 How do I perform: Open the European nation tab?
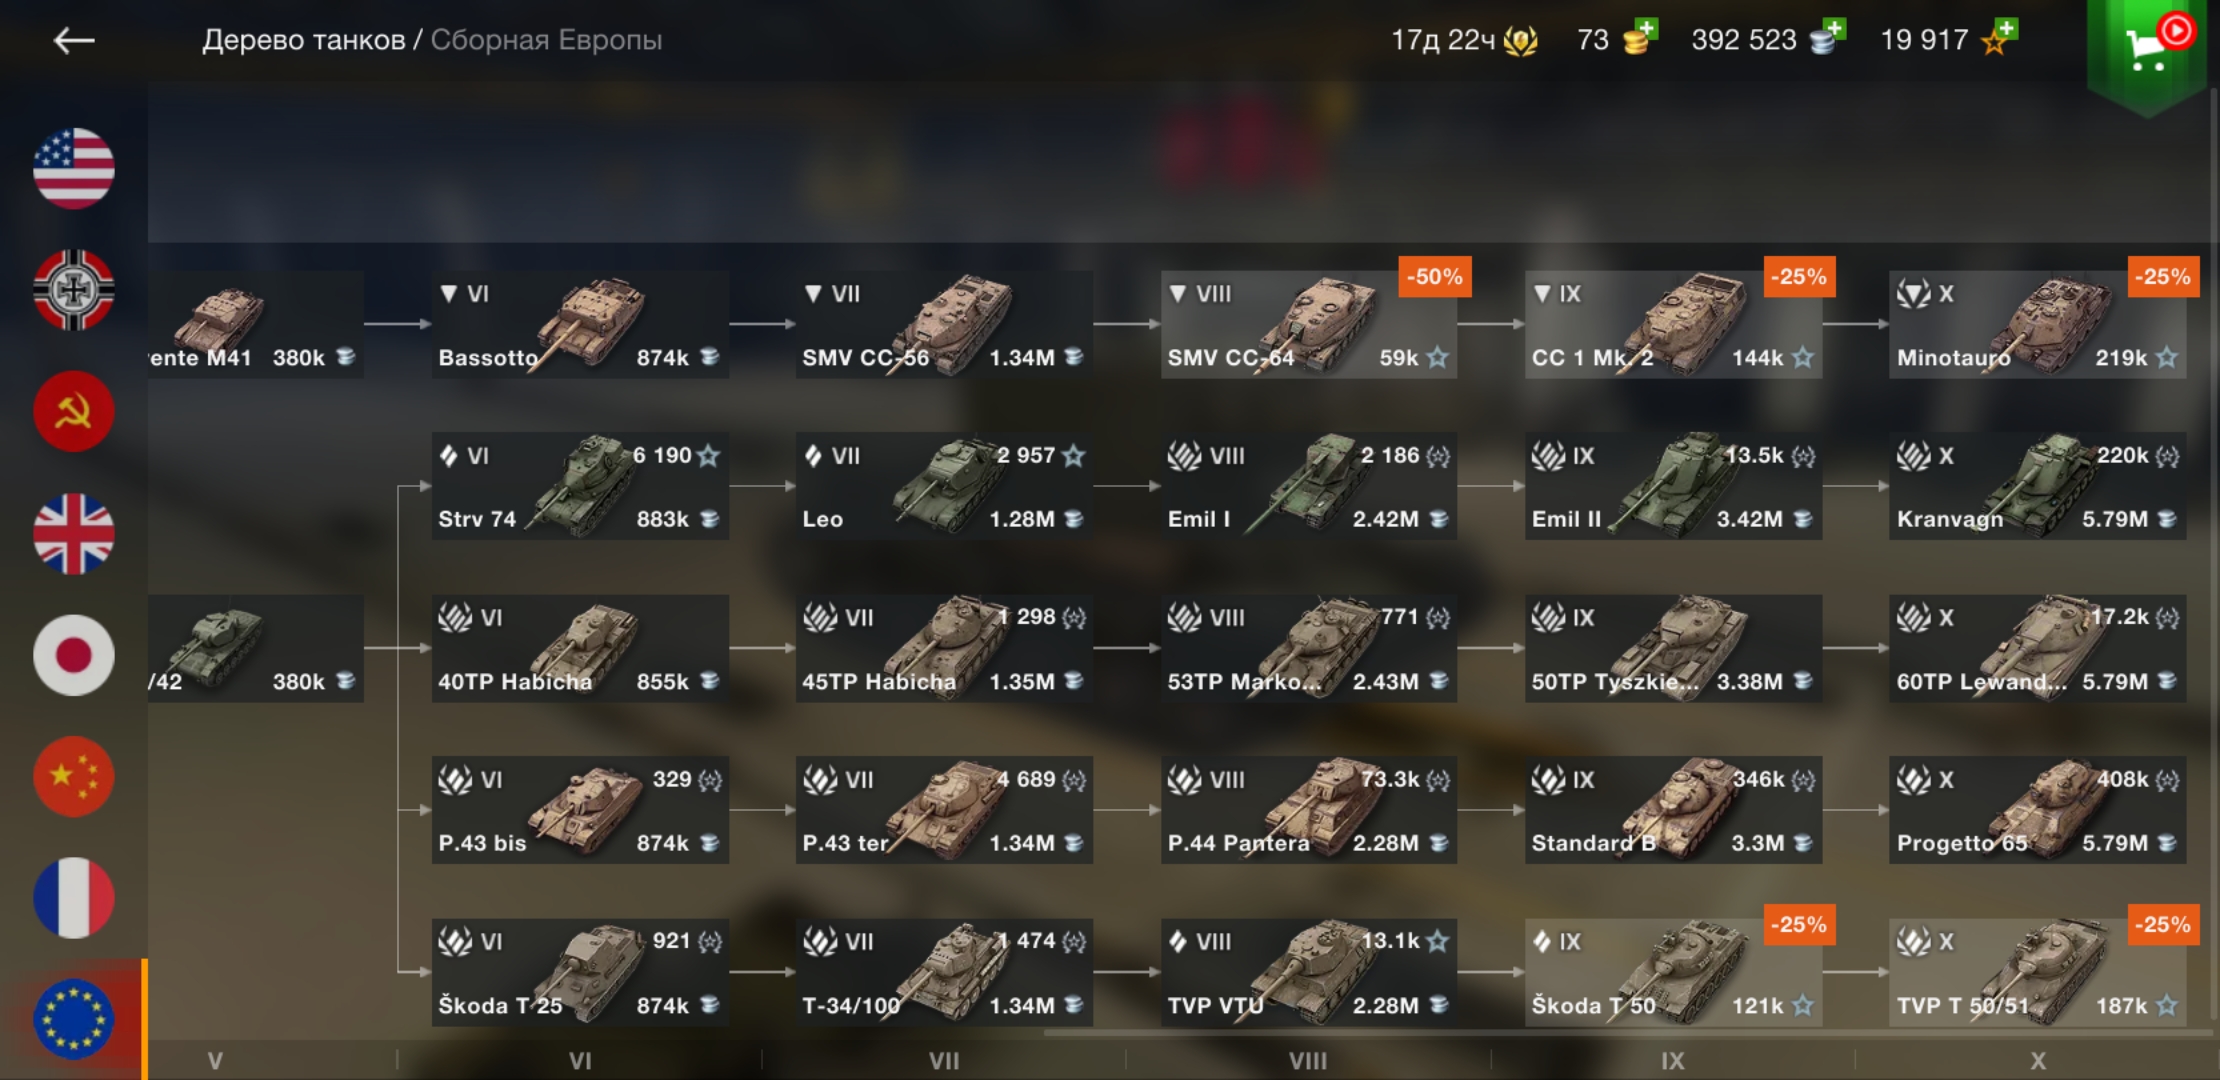click(x=74, y=1019)
